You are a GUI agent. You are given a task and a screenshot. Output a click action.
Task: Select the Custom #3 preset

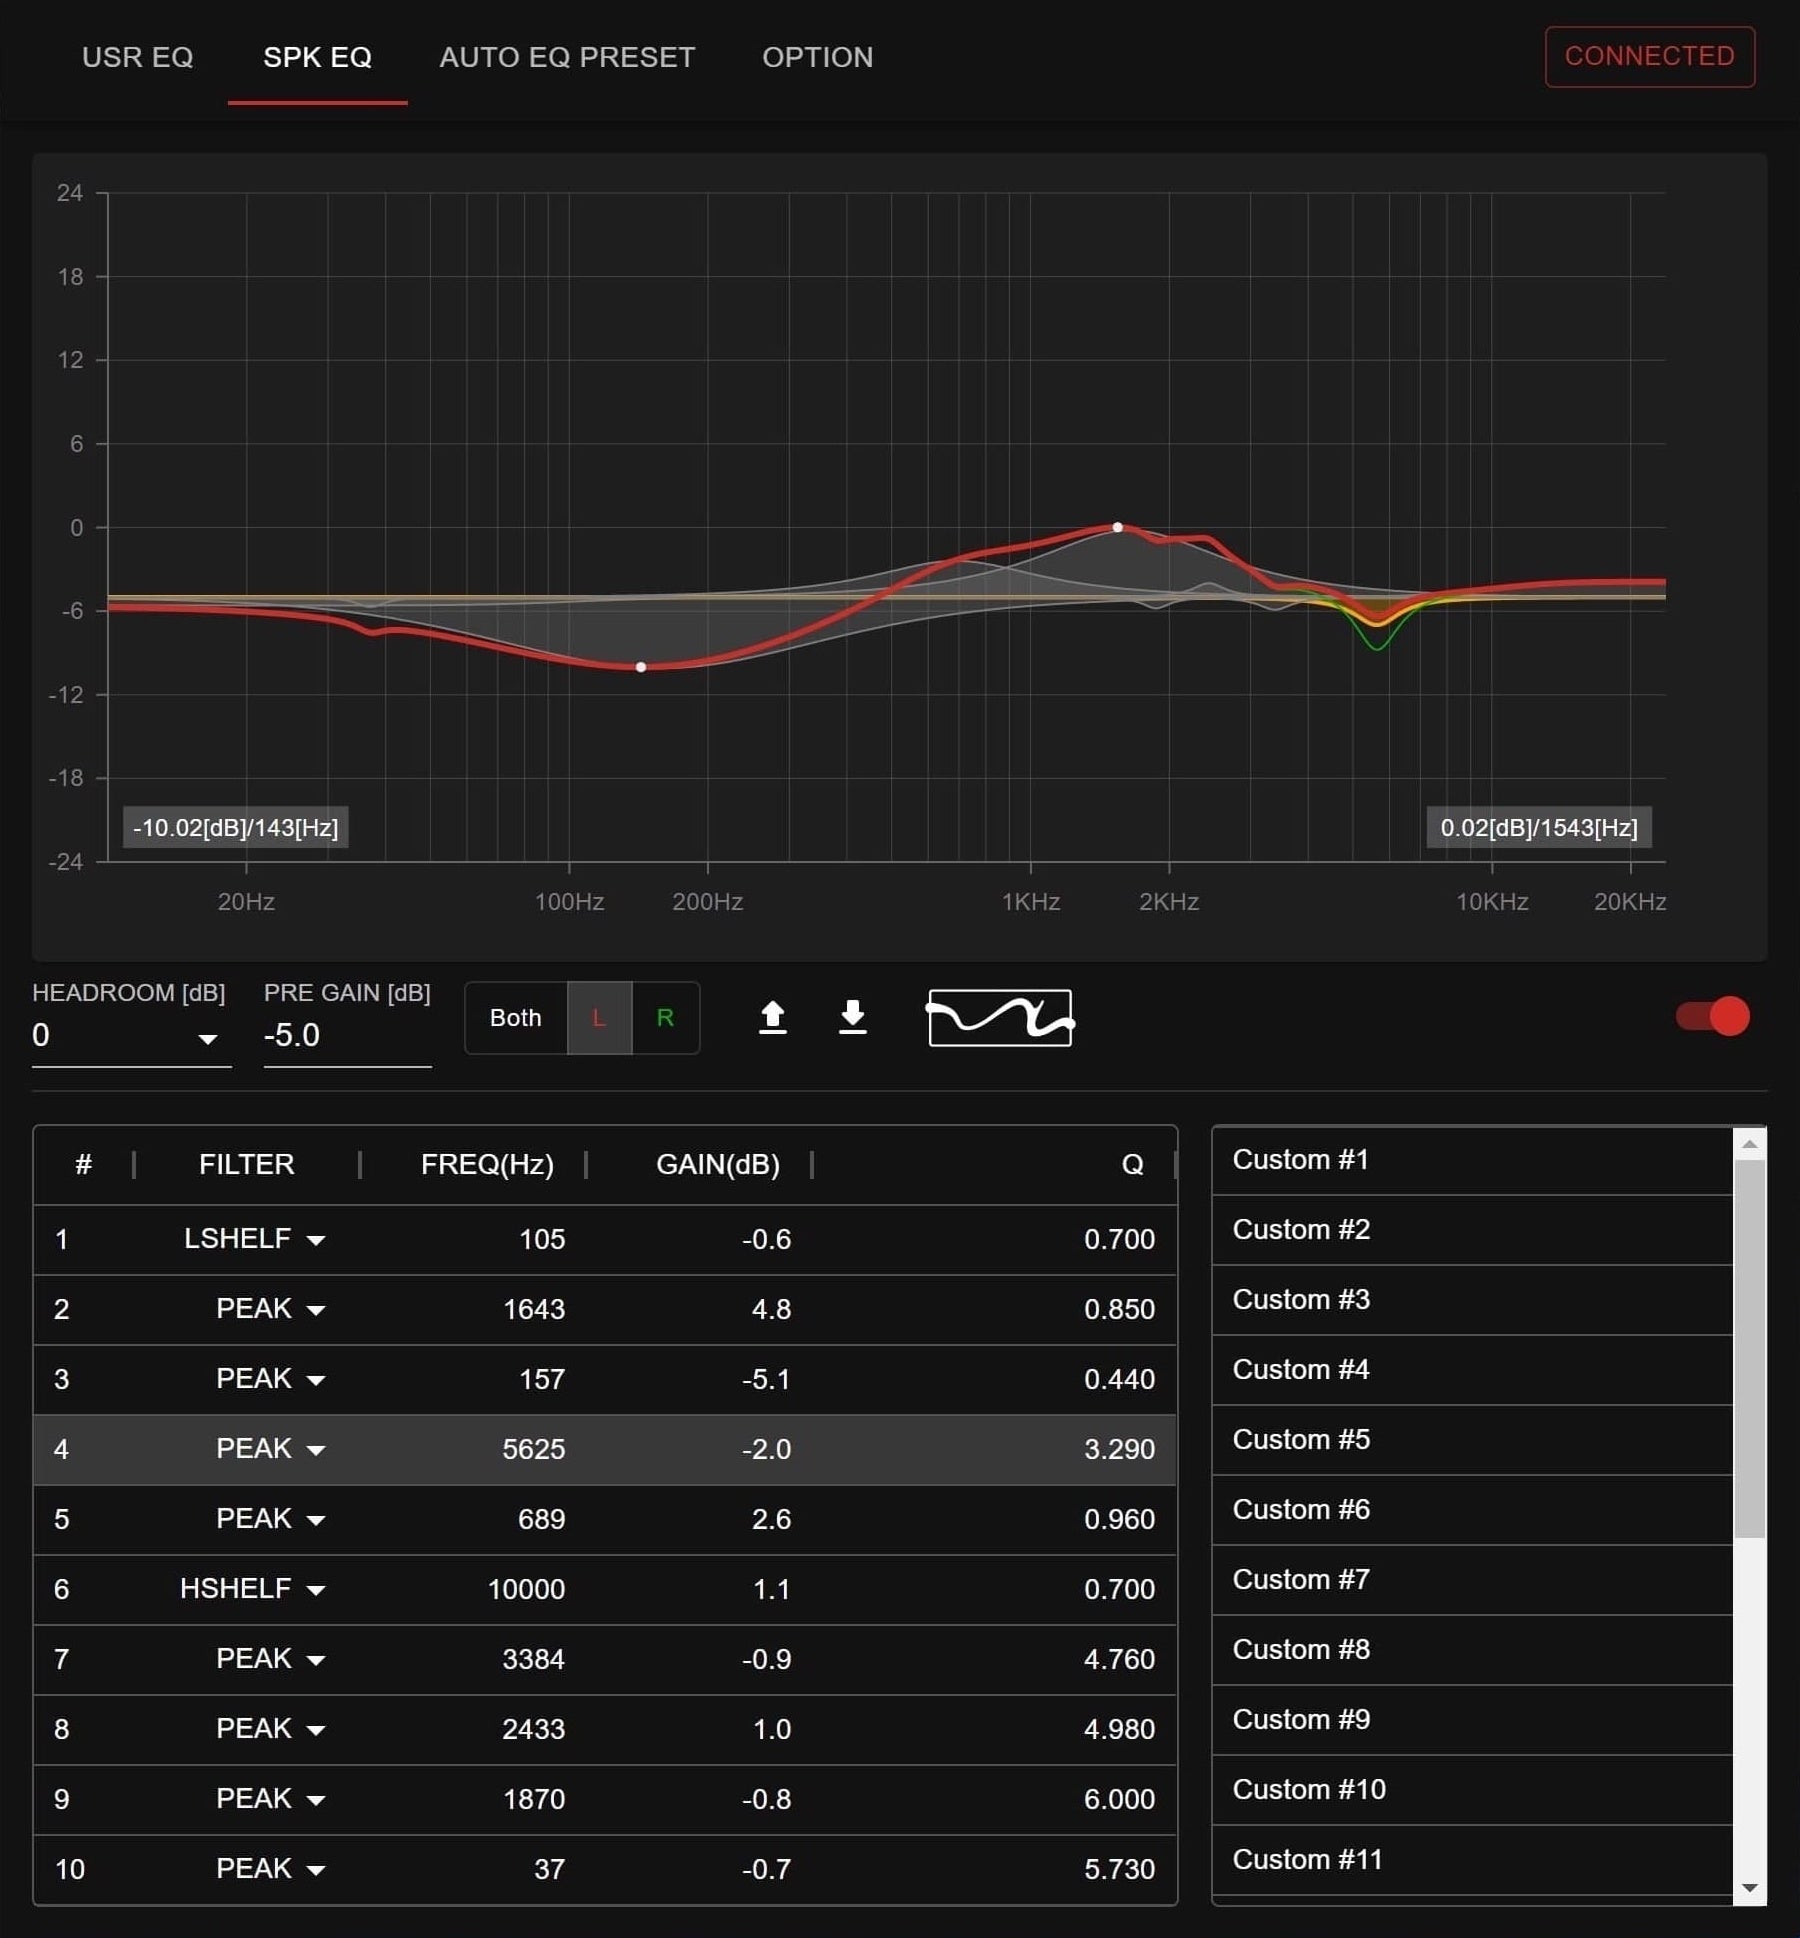(1472, 1300)
